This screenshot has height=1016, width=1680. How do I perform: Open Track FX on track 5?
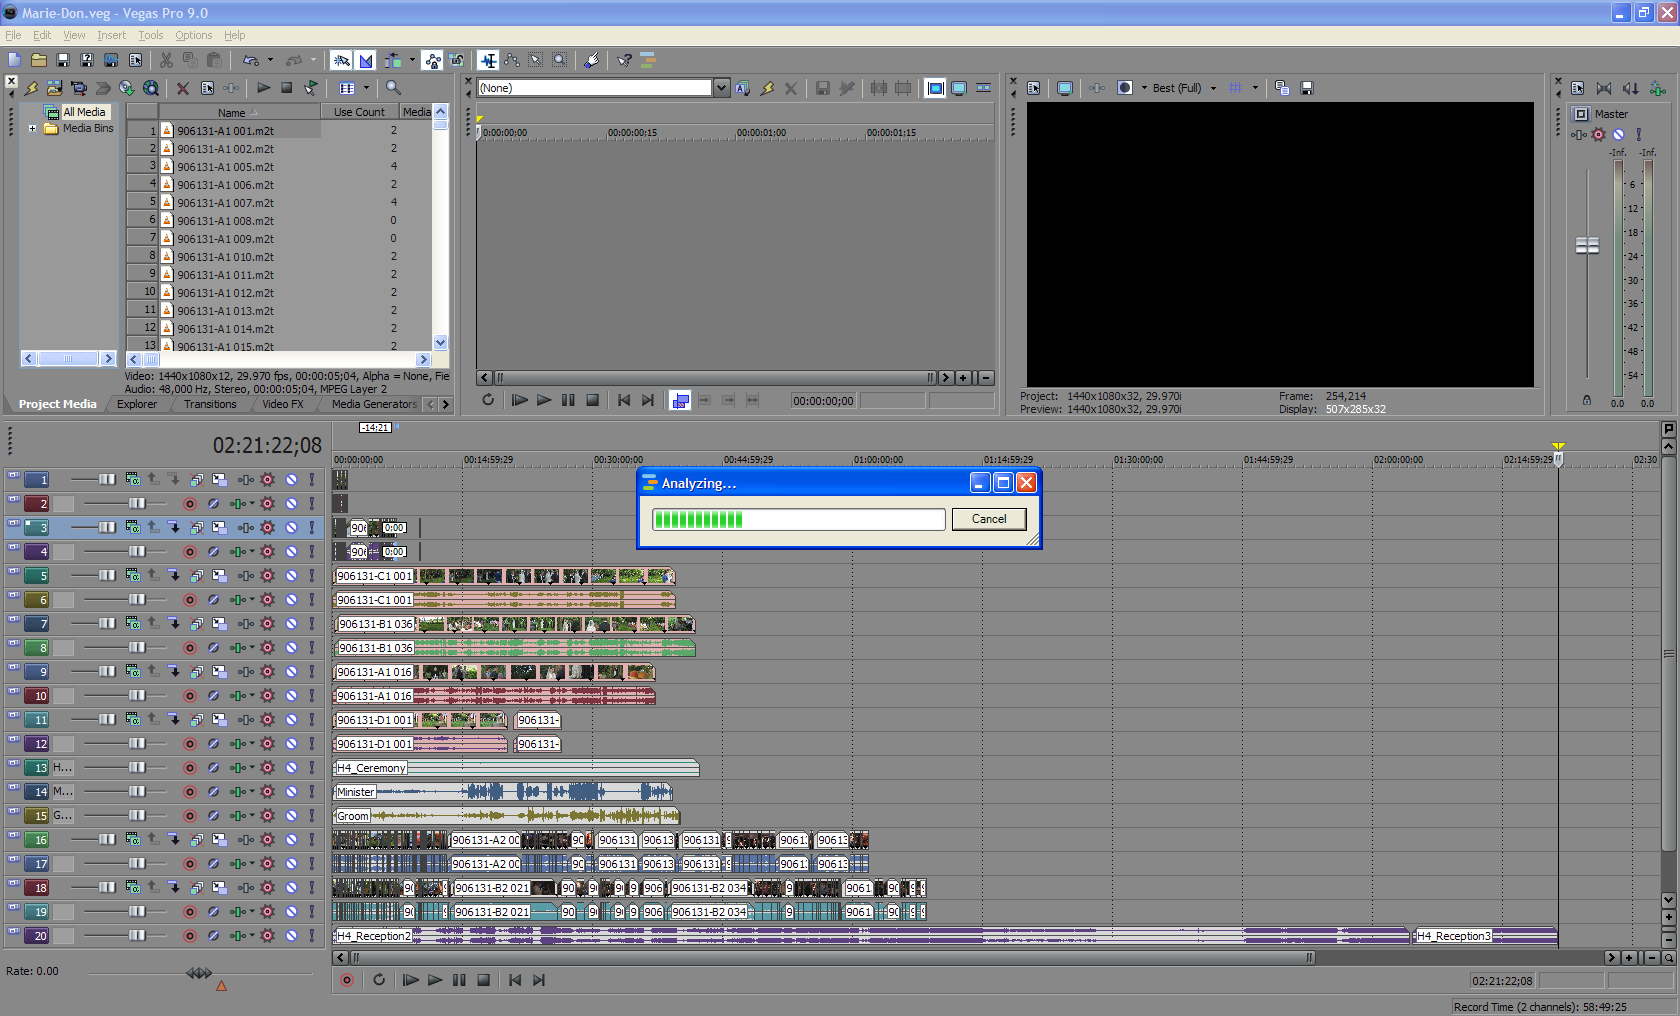point(246,576)
